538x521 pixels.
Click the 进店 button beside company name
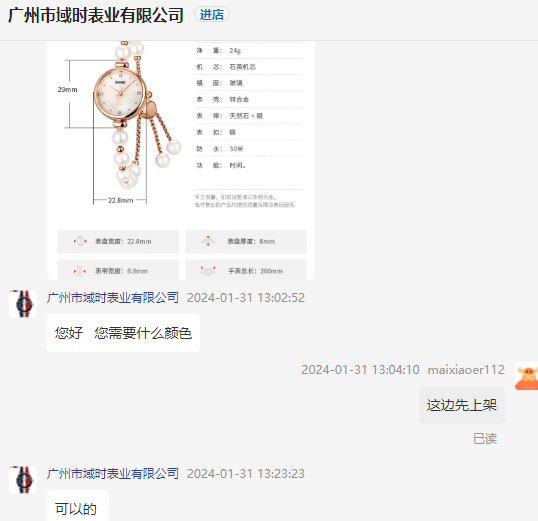point(212,15)
